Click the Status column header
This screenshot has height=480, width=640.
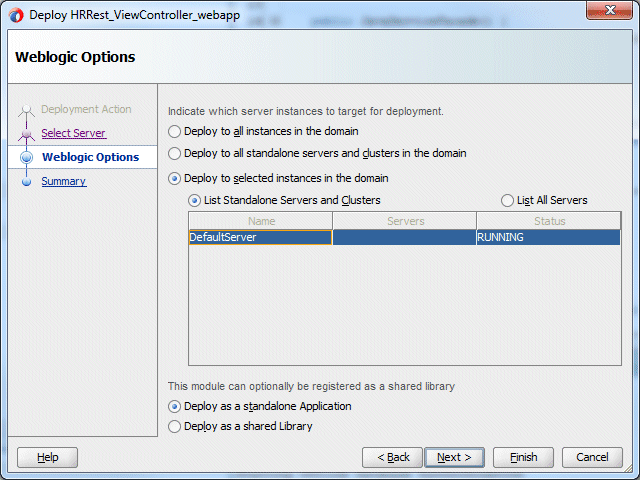point(549,221)
